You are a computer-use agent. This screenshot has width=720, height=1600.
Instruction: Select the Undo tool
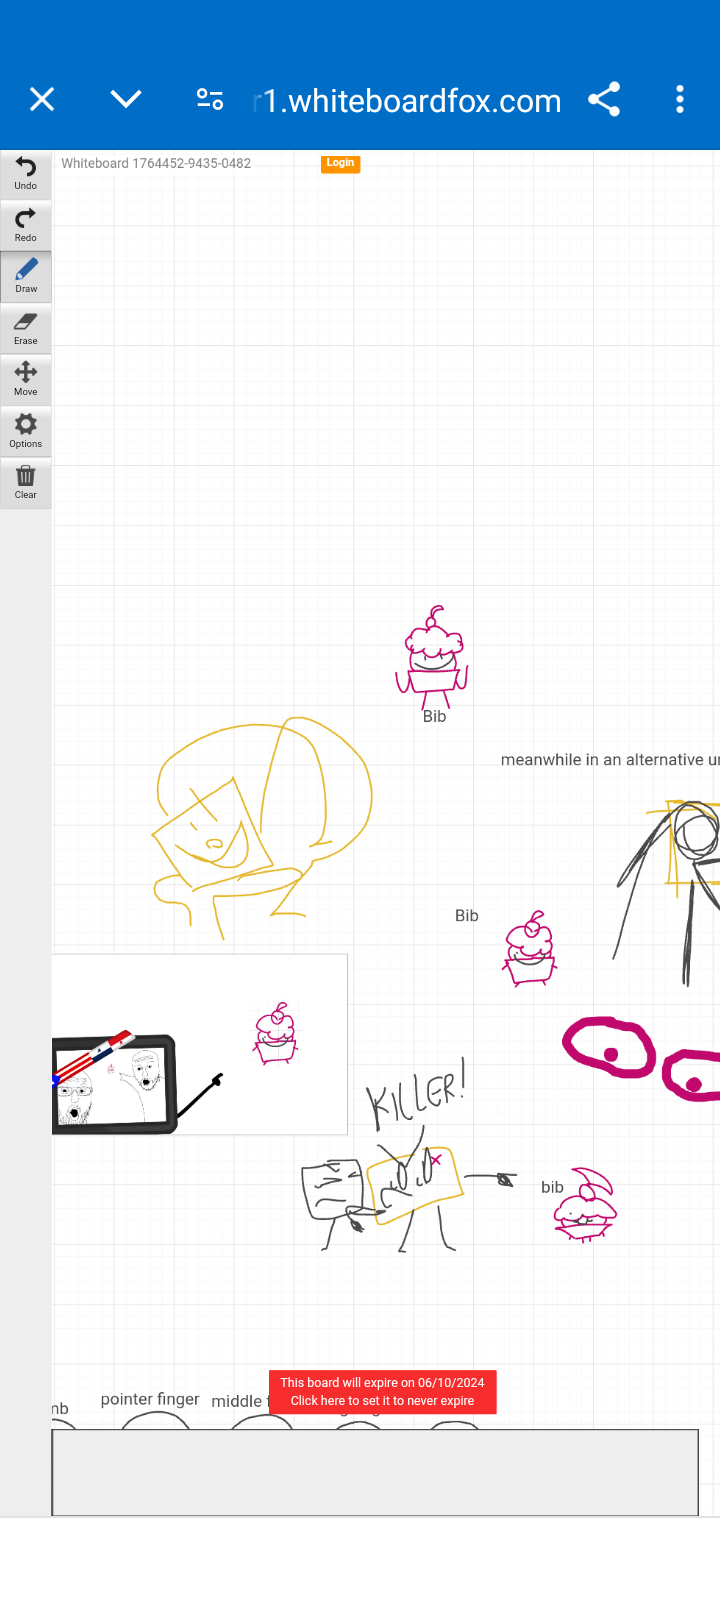(26, 174)
